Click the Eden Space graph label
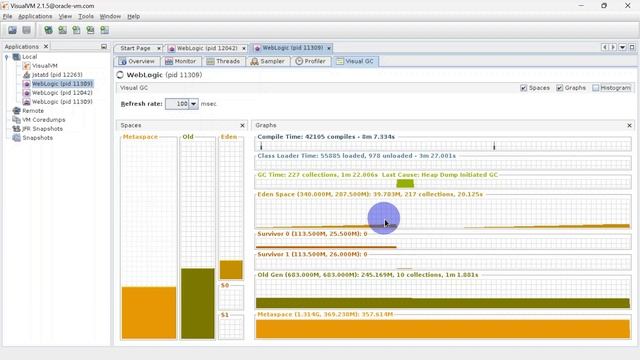Screen dimensions: 640x360 point(370,194)
